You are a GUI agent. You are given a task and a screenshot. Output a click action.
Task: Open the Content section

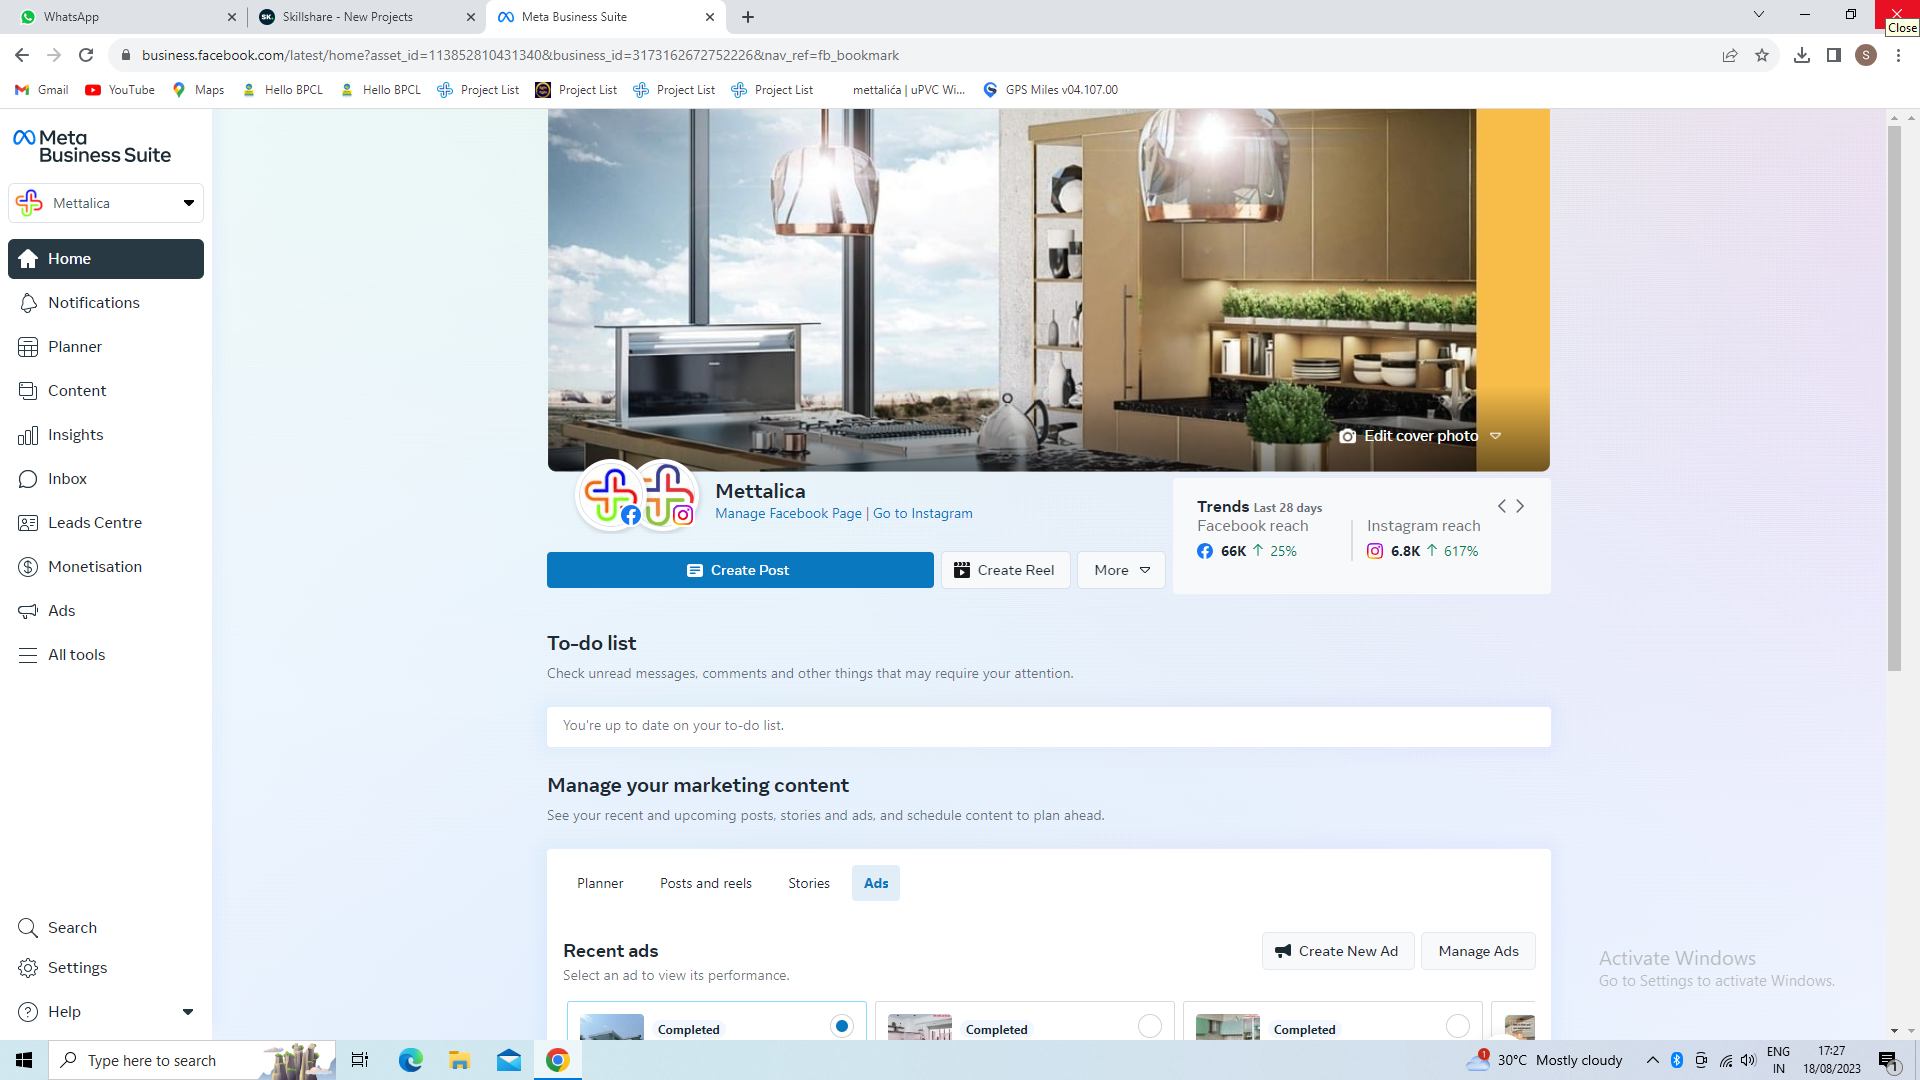click(106, 391)
